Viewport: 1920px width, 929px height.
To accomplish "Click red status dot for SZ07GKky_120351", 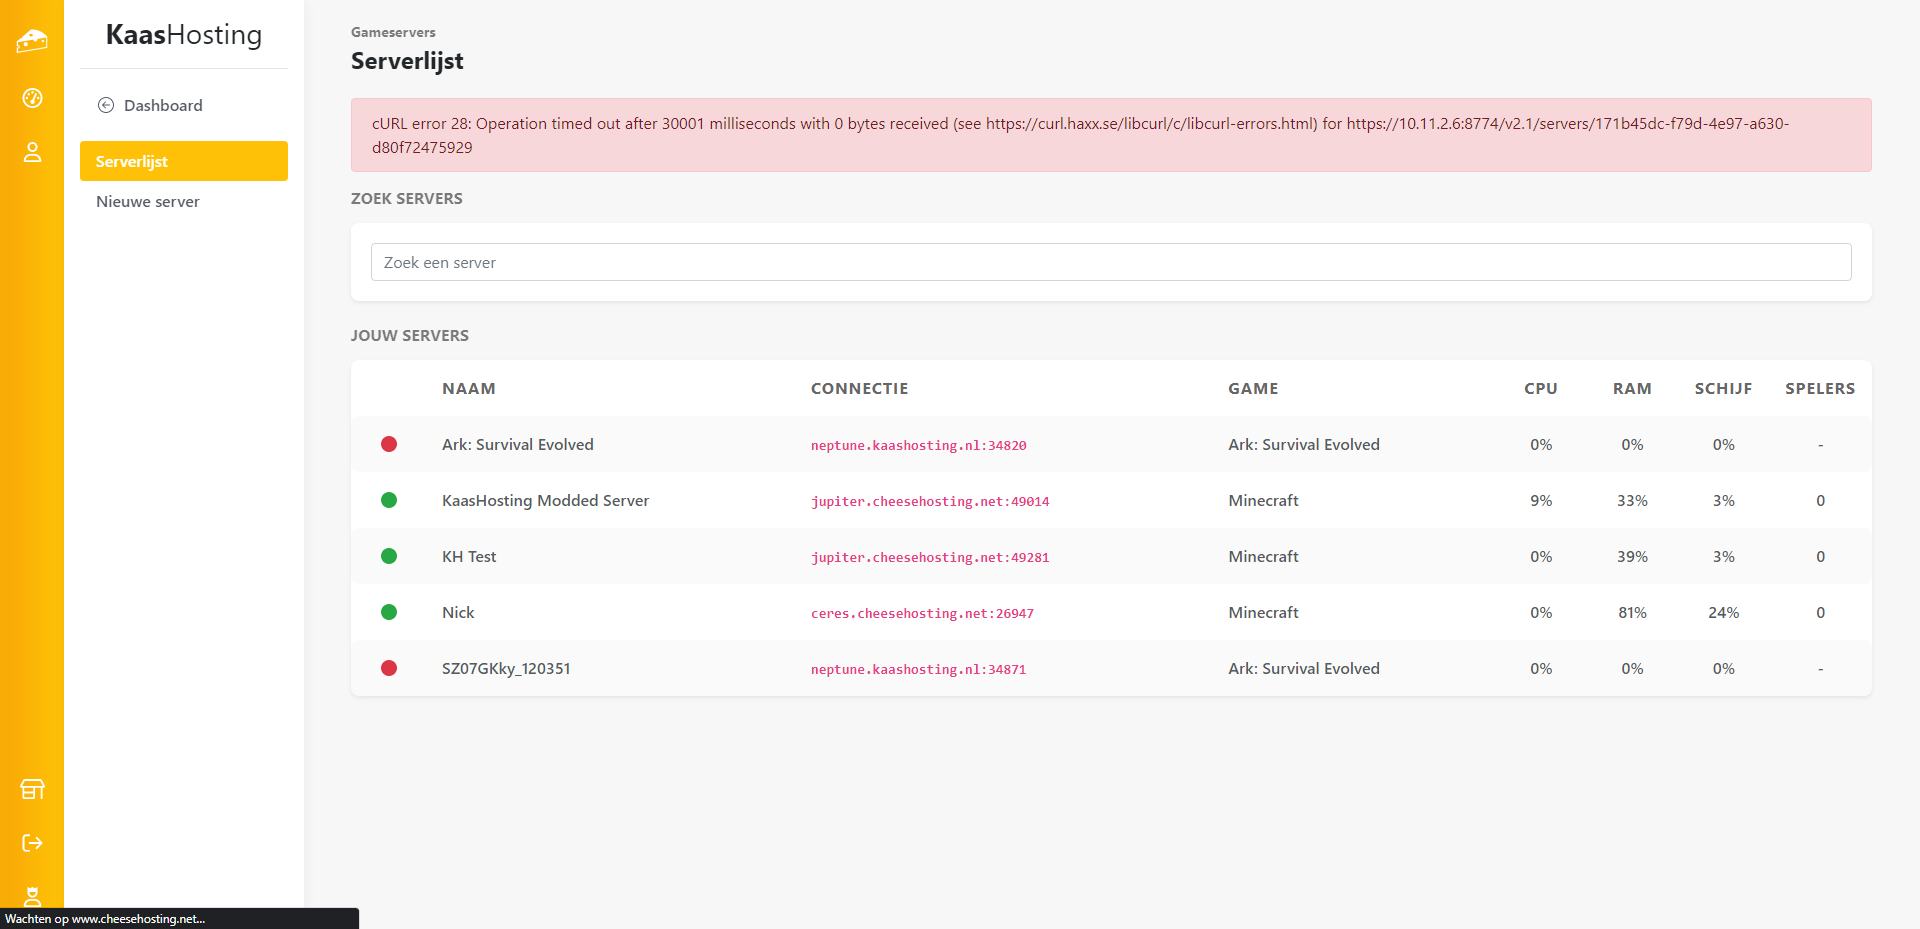I will point(389,668).
